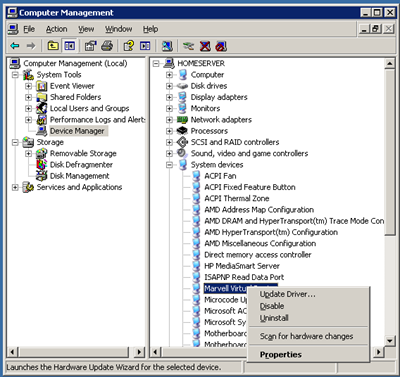The image size is (400, 377).
Task: Click the Uninstall device toolbar icon
Action: tap(205, 46)
